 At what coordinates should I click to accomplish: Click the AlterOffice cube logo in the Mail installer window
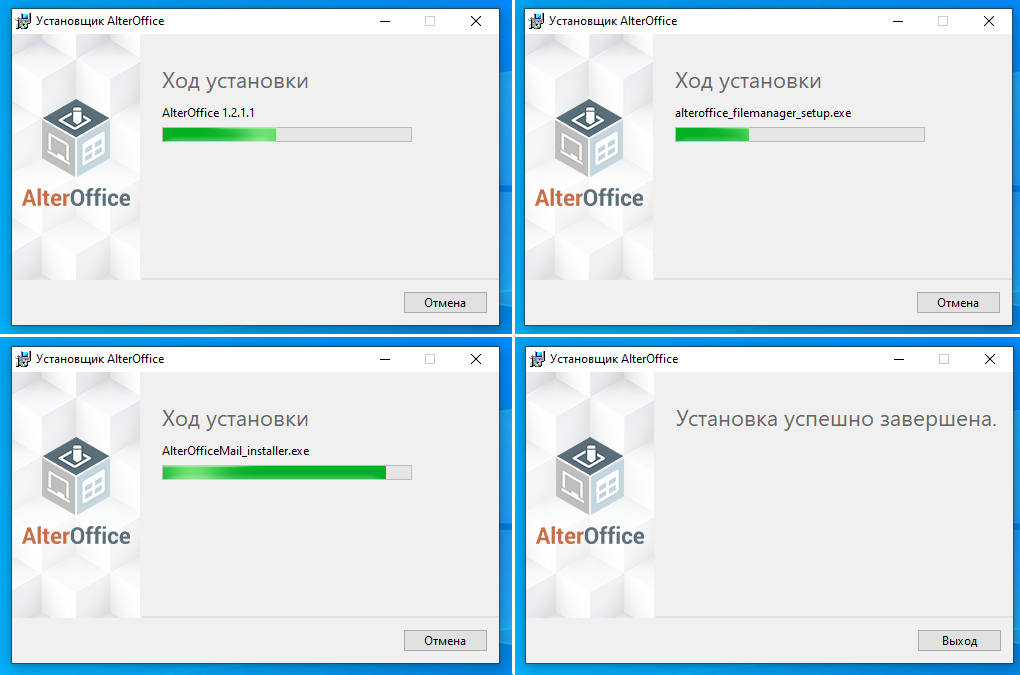pyautogui.click(x=76, y=476)
